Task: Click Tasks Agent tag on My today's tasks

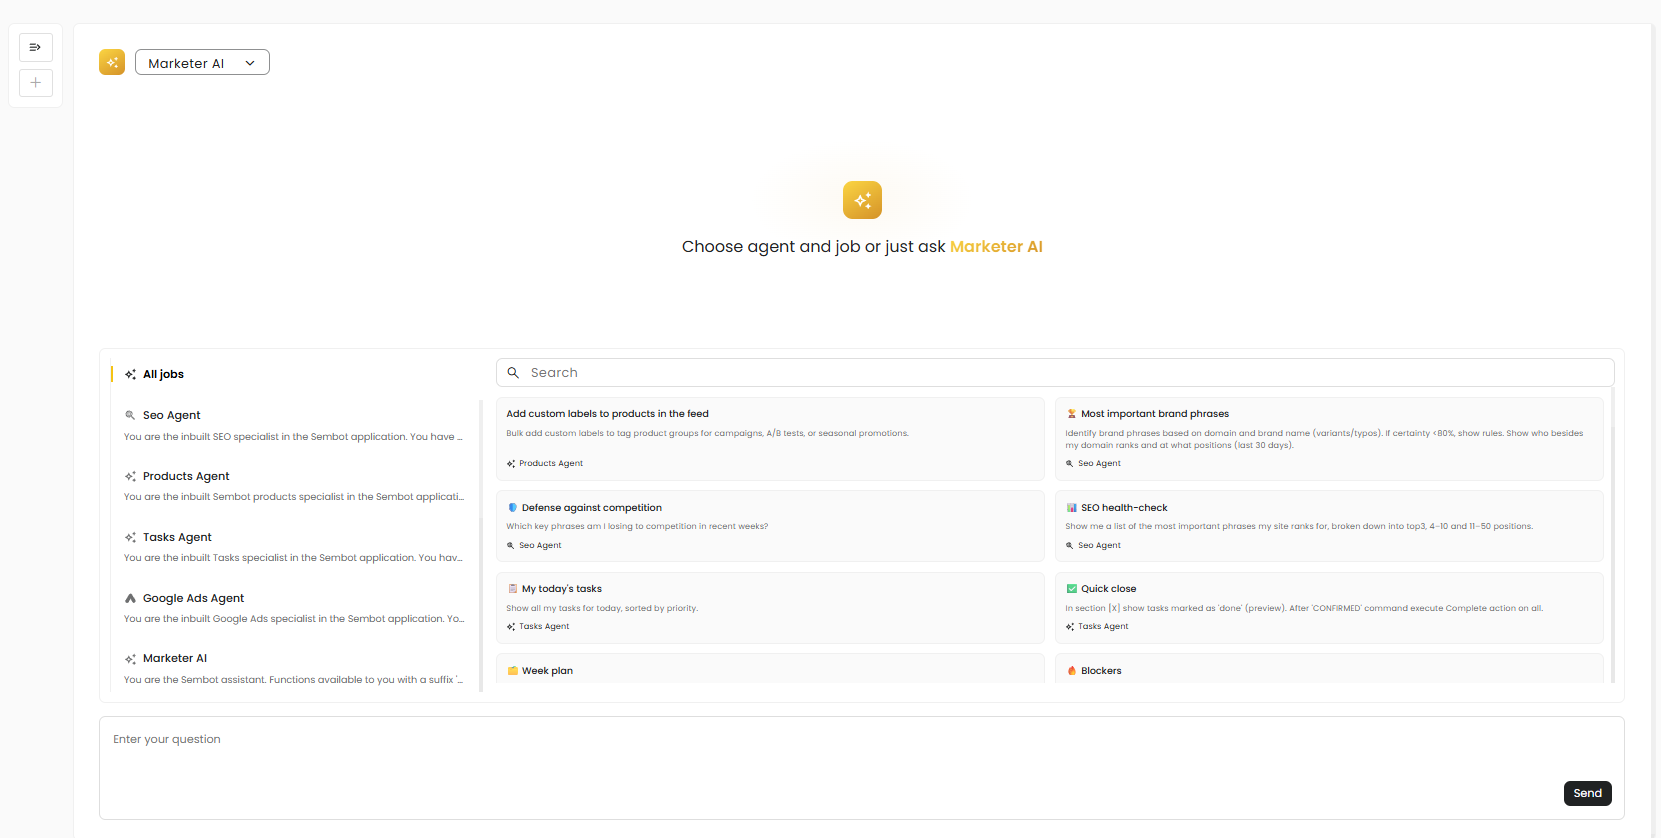Action: coord(537,626)
